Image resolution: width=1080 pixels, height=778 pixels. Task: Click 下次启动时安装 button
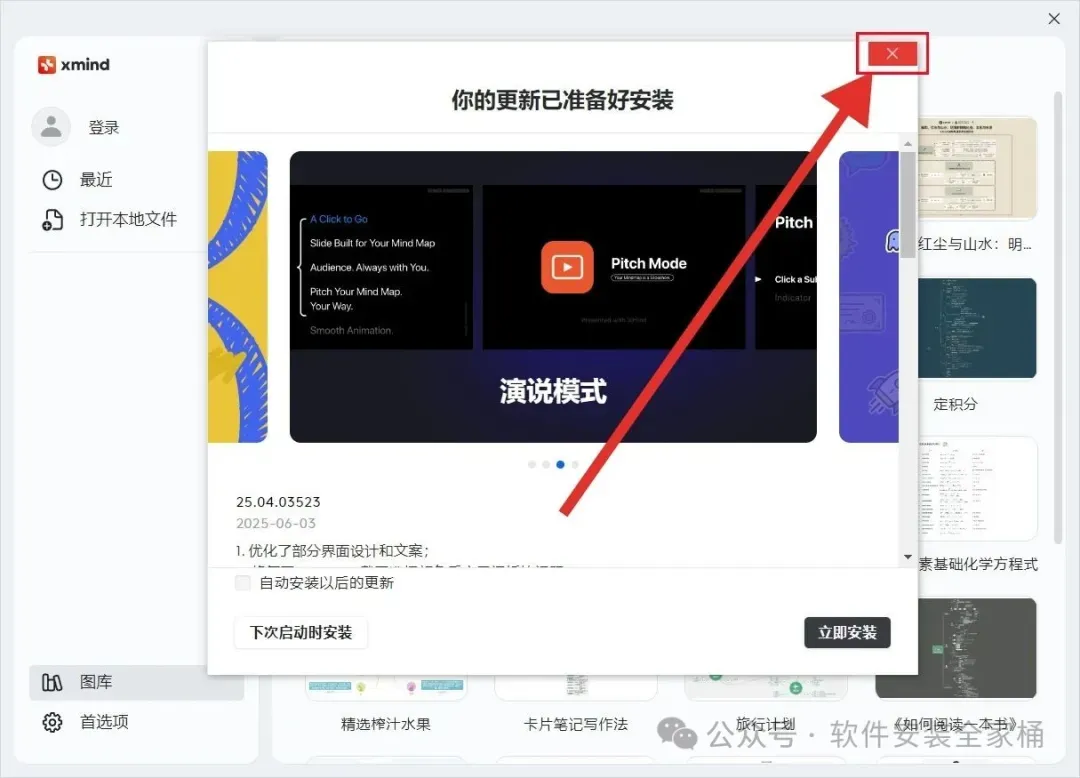pos(301,633)
